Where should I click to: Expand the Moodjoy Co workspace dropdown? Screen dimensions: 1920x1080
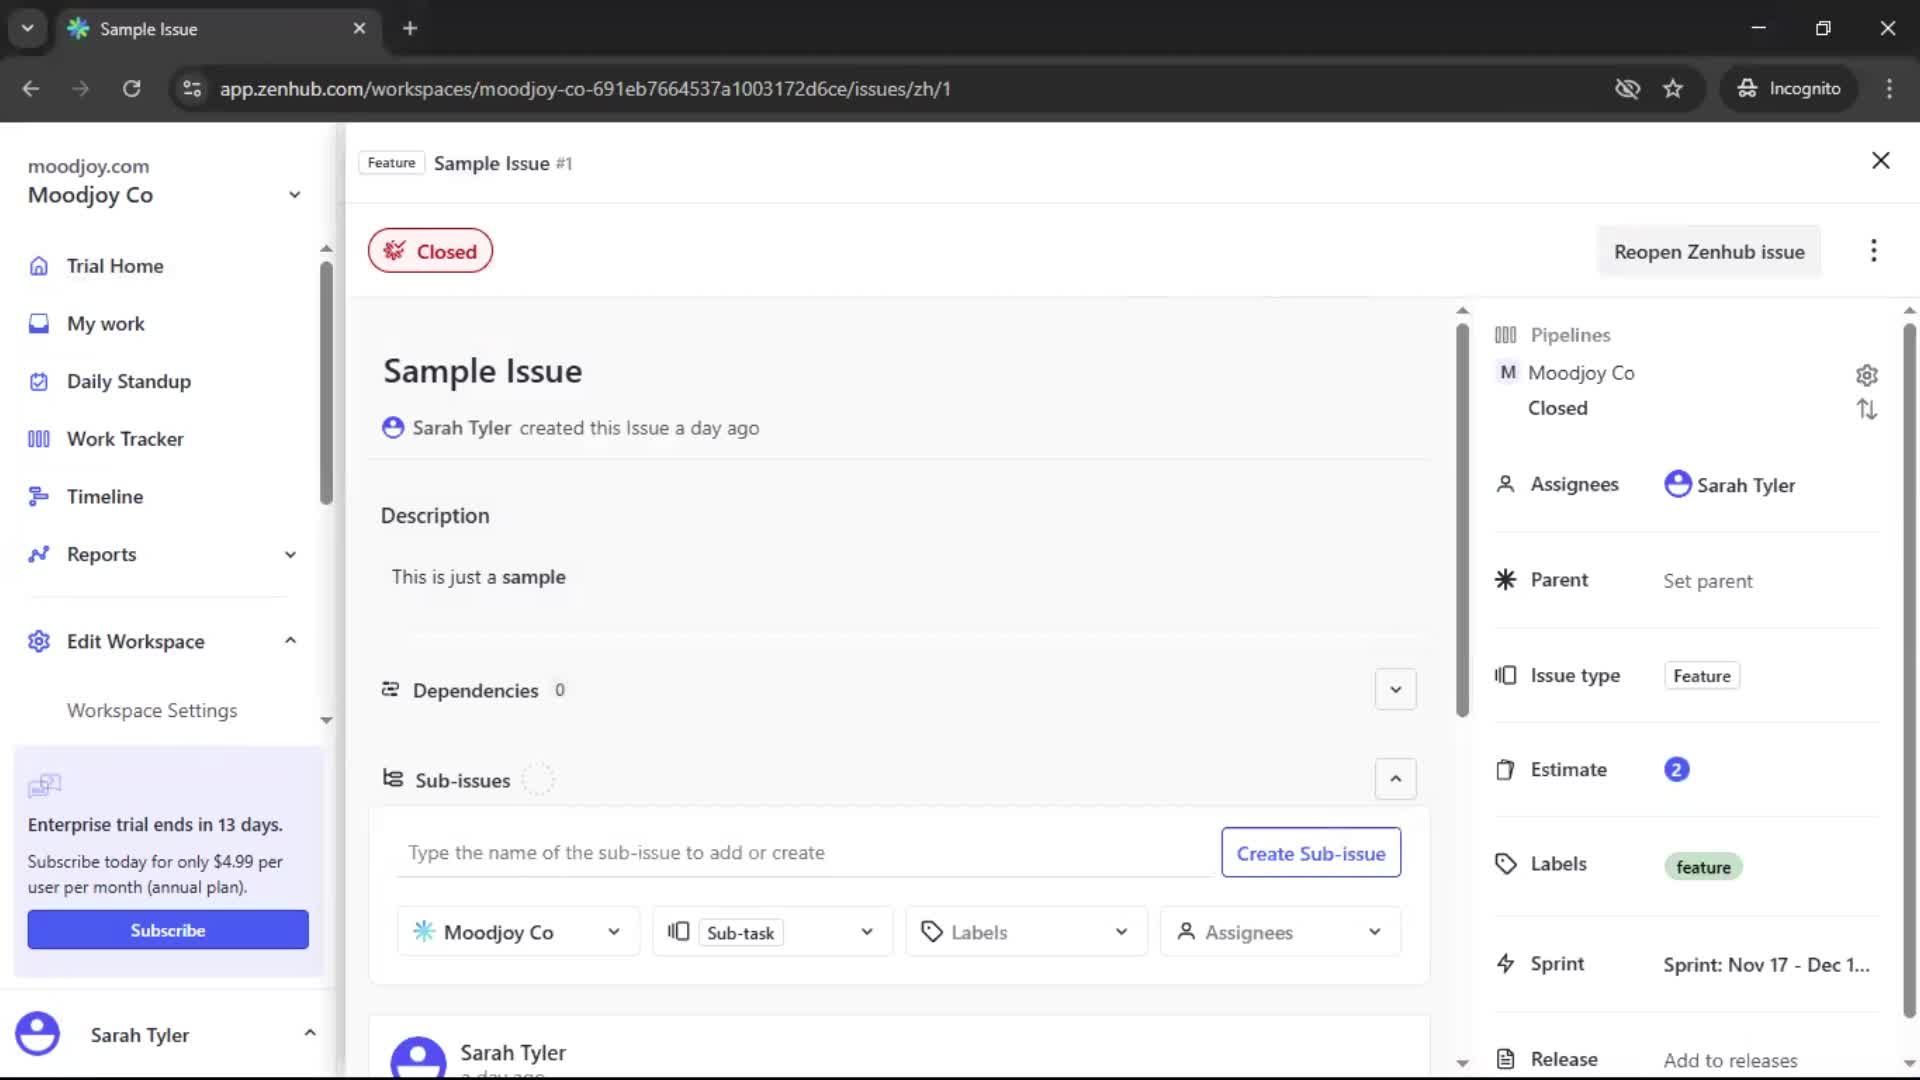(294, 194)
